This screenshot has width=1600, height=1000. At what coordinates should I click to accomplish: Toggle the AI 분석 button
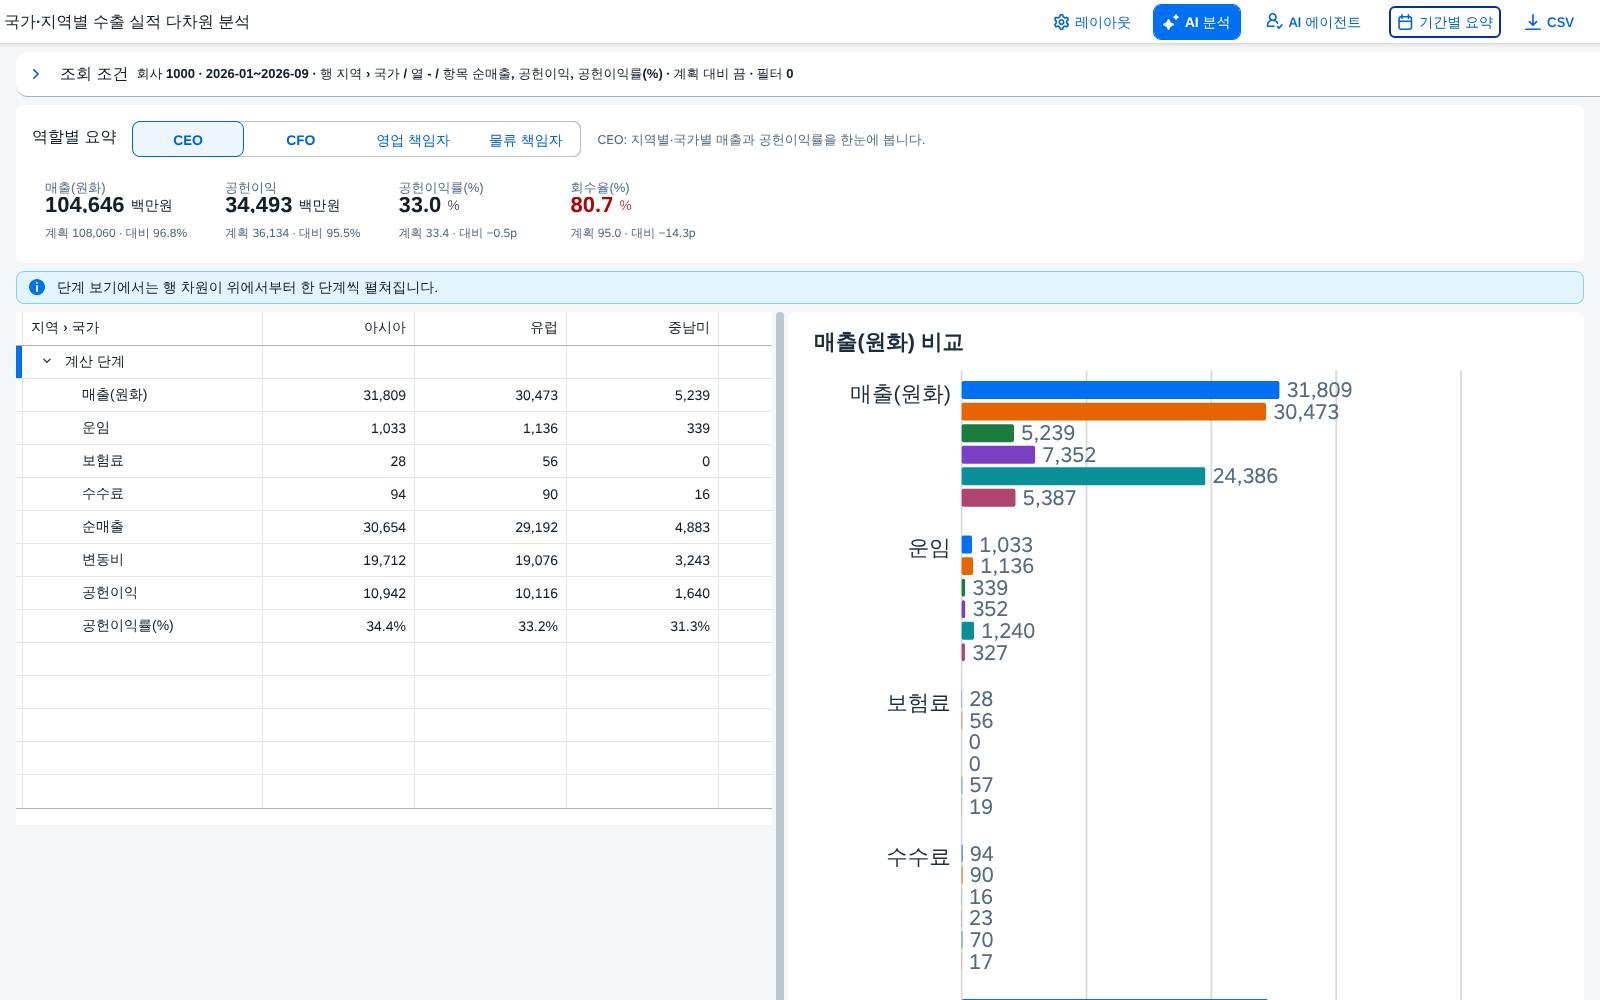(x=1196, y=22)
